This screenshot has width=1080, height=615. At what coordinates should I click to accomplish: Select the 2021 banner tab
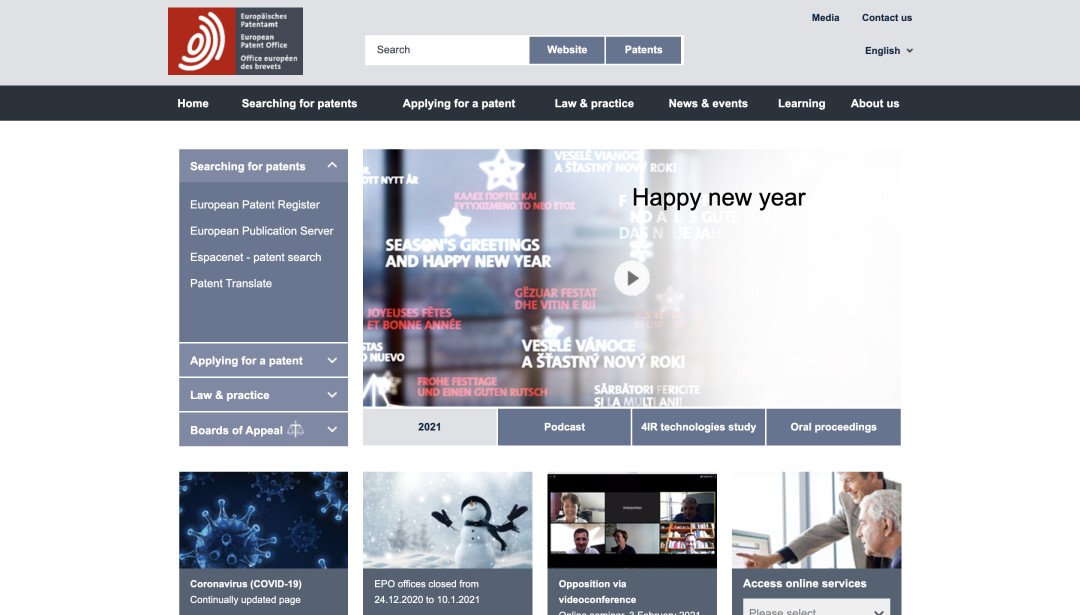click(x=430, y=427)
